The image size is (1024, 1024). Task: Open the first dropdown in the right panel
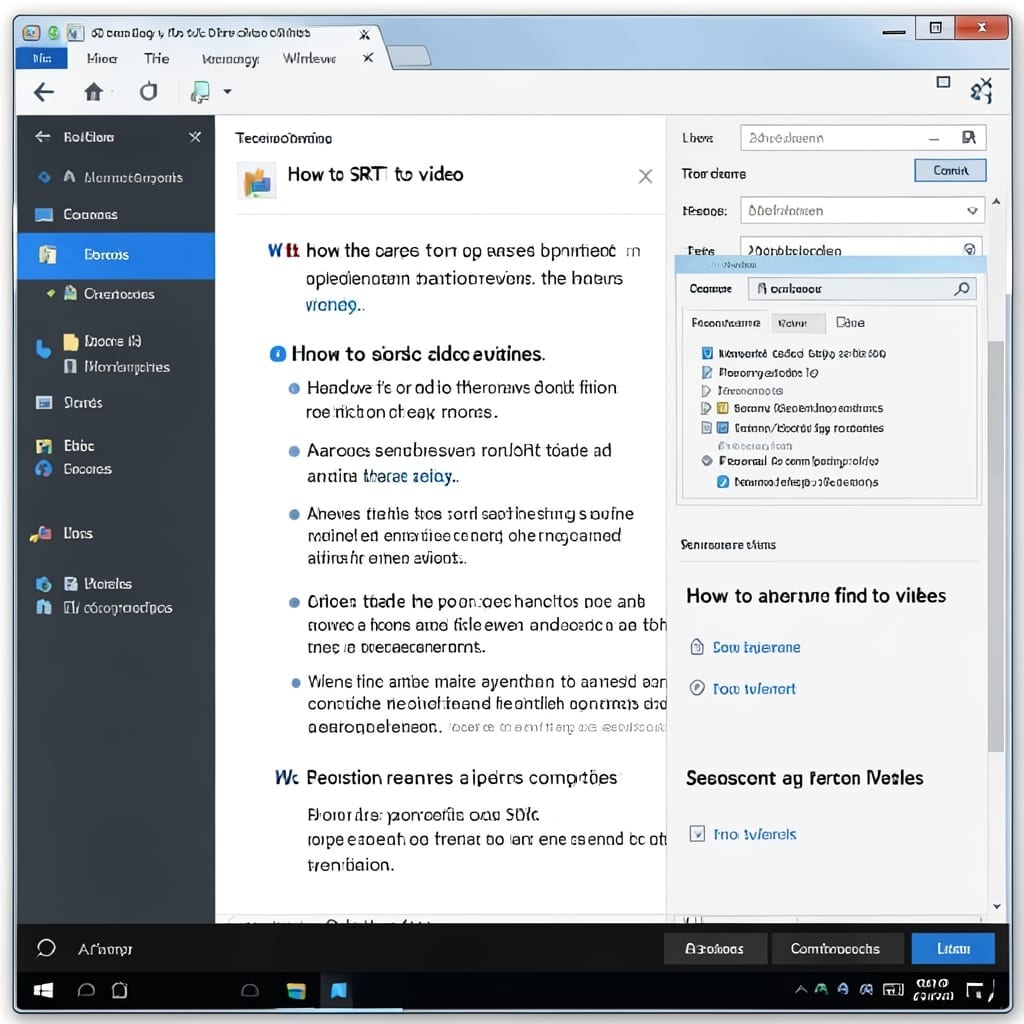click(862, 211)
